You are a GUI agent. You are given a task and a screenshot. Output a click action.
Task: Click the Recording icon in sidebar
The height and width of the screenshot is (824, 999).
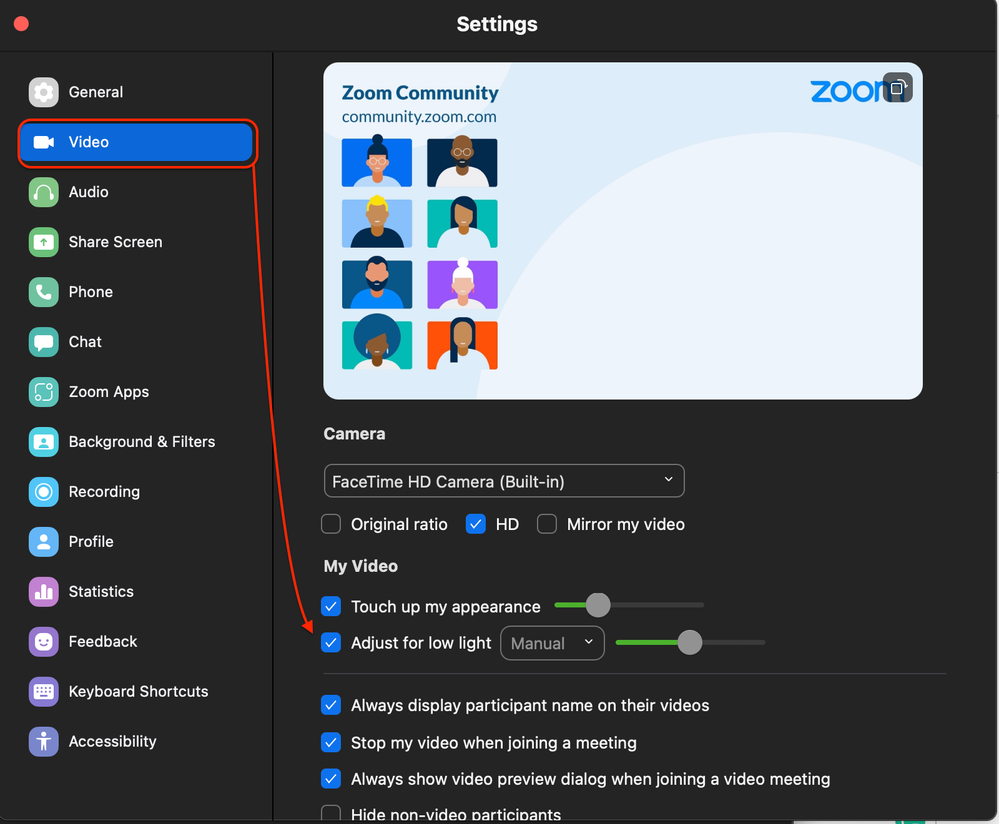(x=43, y=492)
